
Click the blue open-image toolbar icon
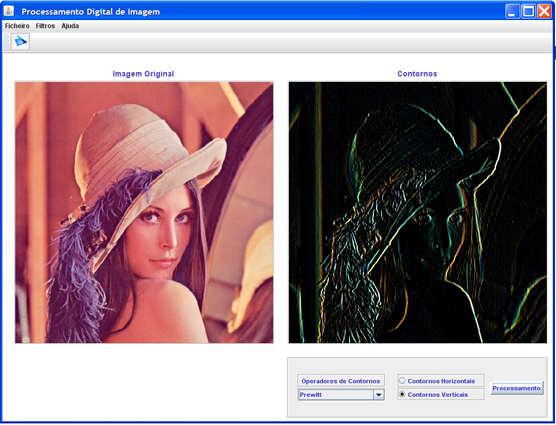[20, 42]
